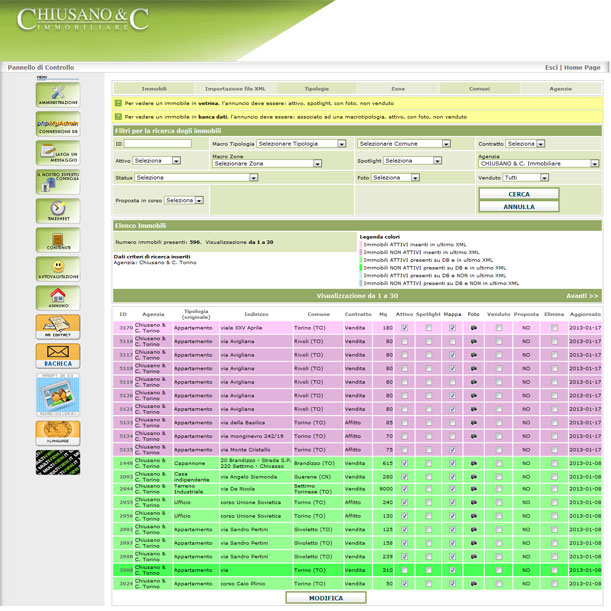The image size is (611, 611).
Task: Toggle Mappa checkbox for ID 3117
Action: 452,355
